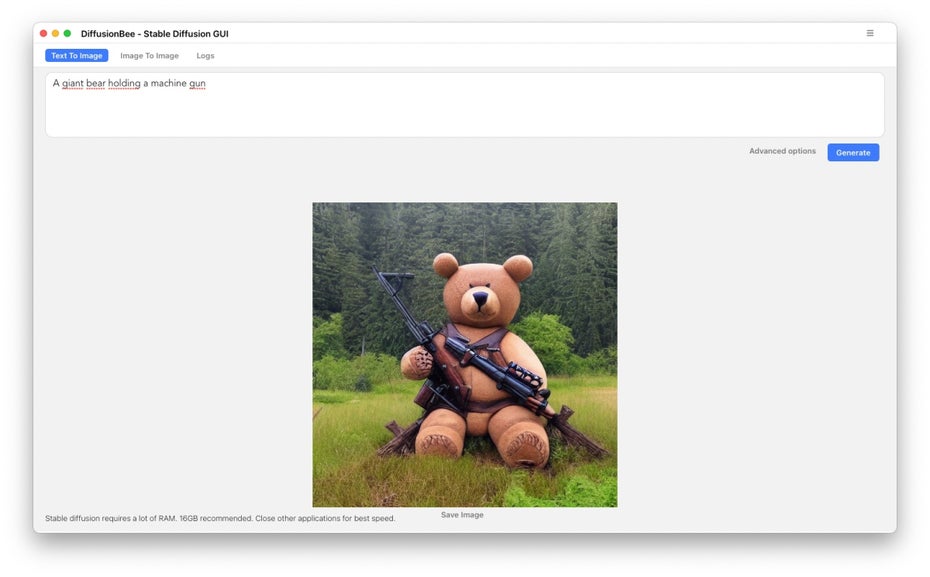The height and width of the screenshot is (577, 930).
Task: Click the Generate button
Action: pos(853,152)
